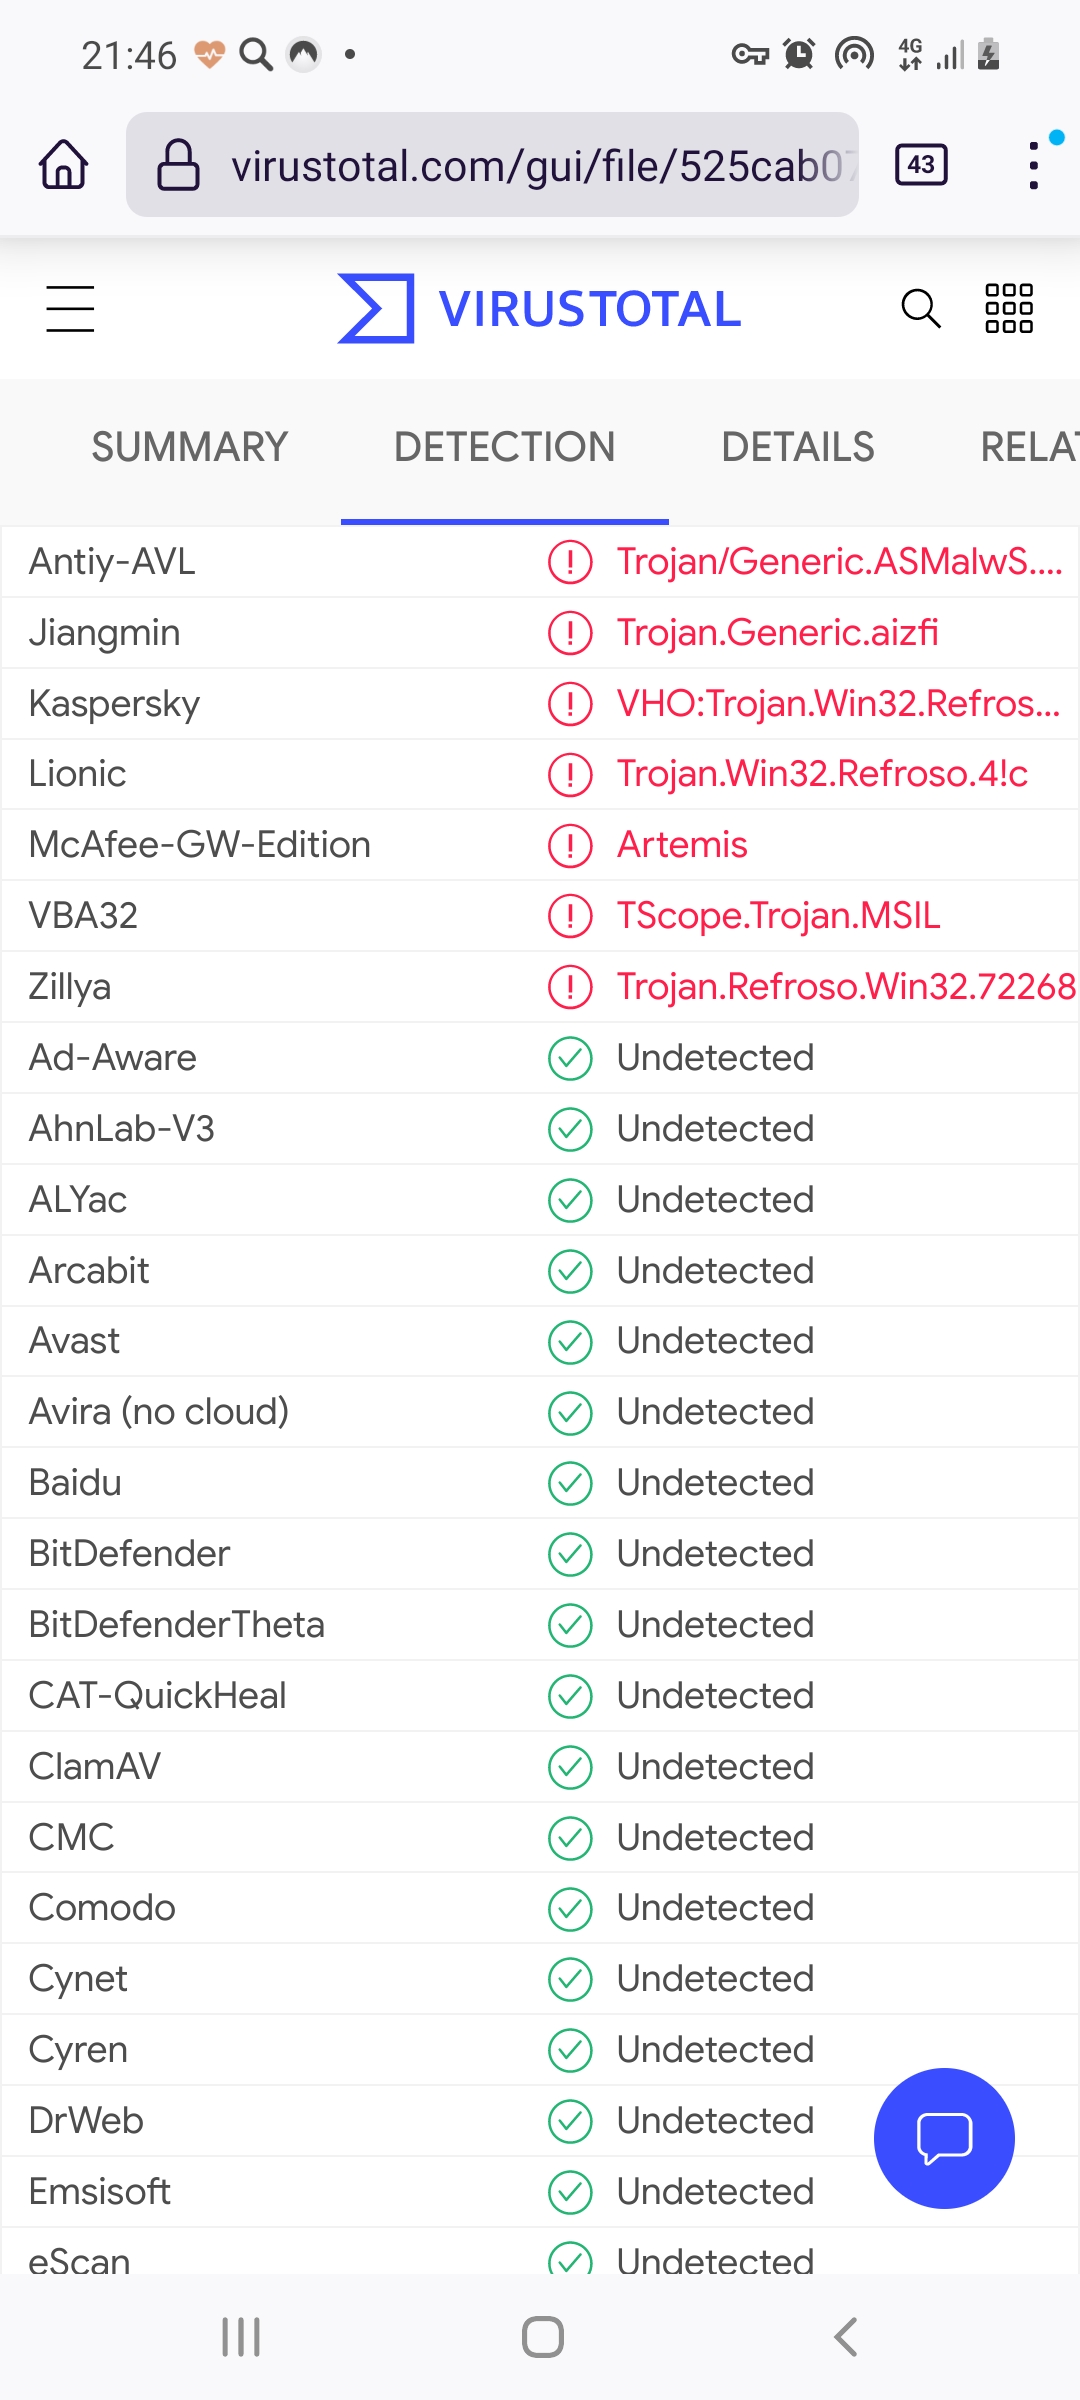Tap the Kaspersky detection alert icon
Screen dimensions: 1080x2400
570,704
